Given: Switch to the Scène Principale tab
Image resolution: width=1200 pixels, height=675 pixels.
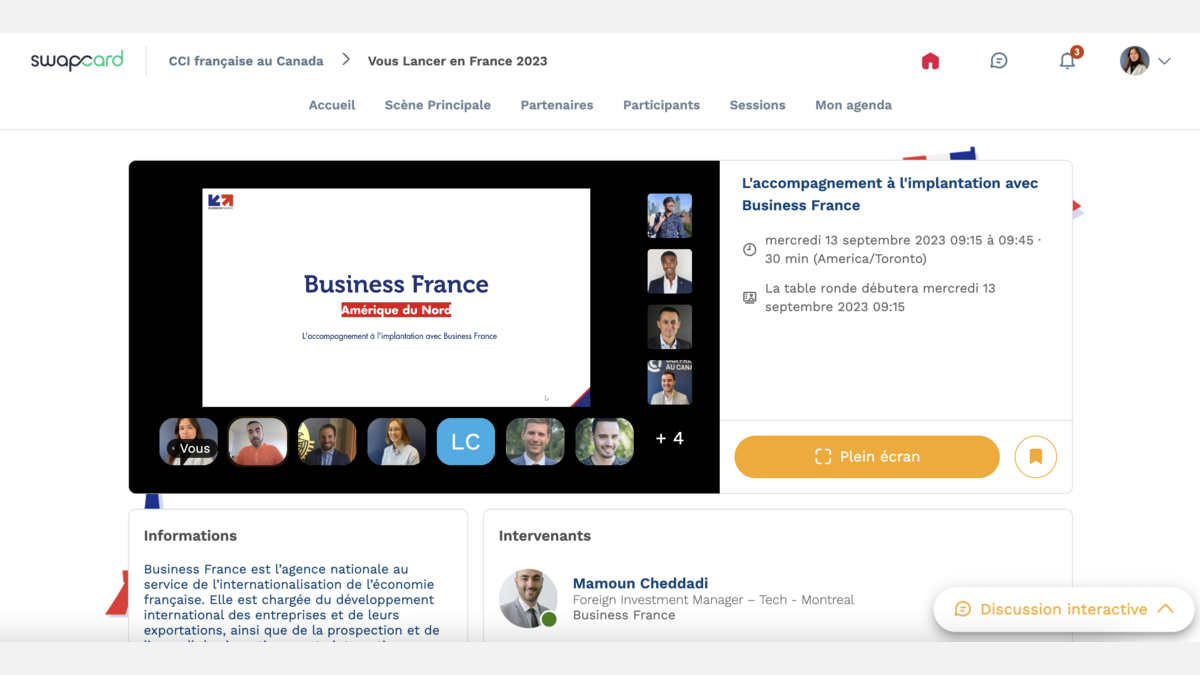Looking at the screenshot, I should 438,105.
